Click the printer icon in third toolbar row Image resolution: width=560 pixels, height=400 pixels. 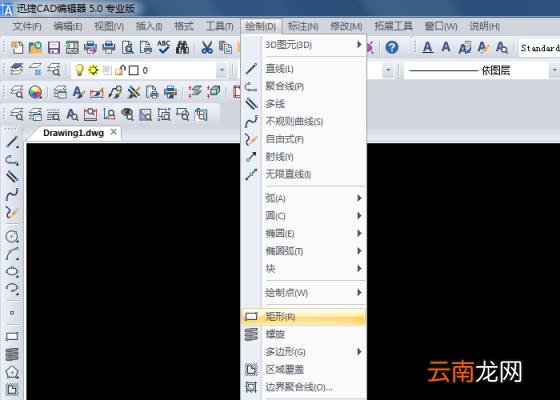click(170, 92)
